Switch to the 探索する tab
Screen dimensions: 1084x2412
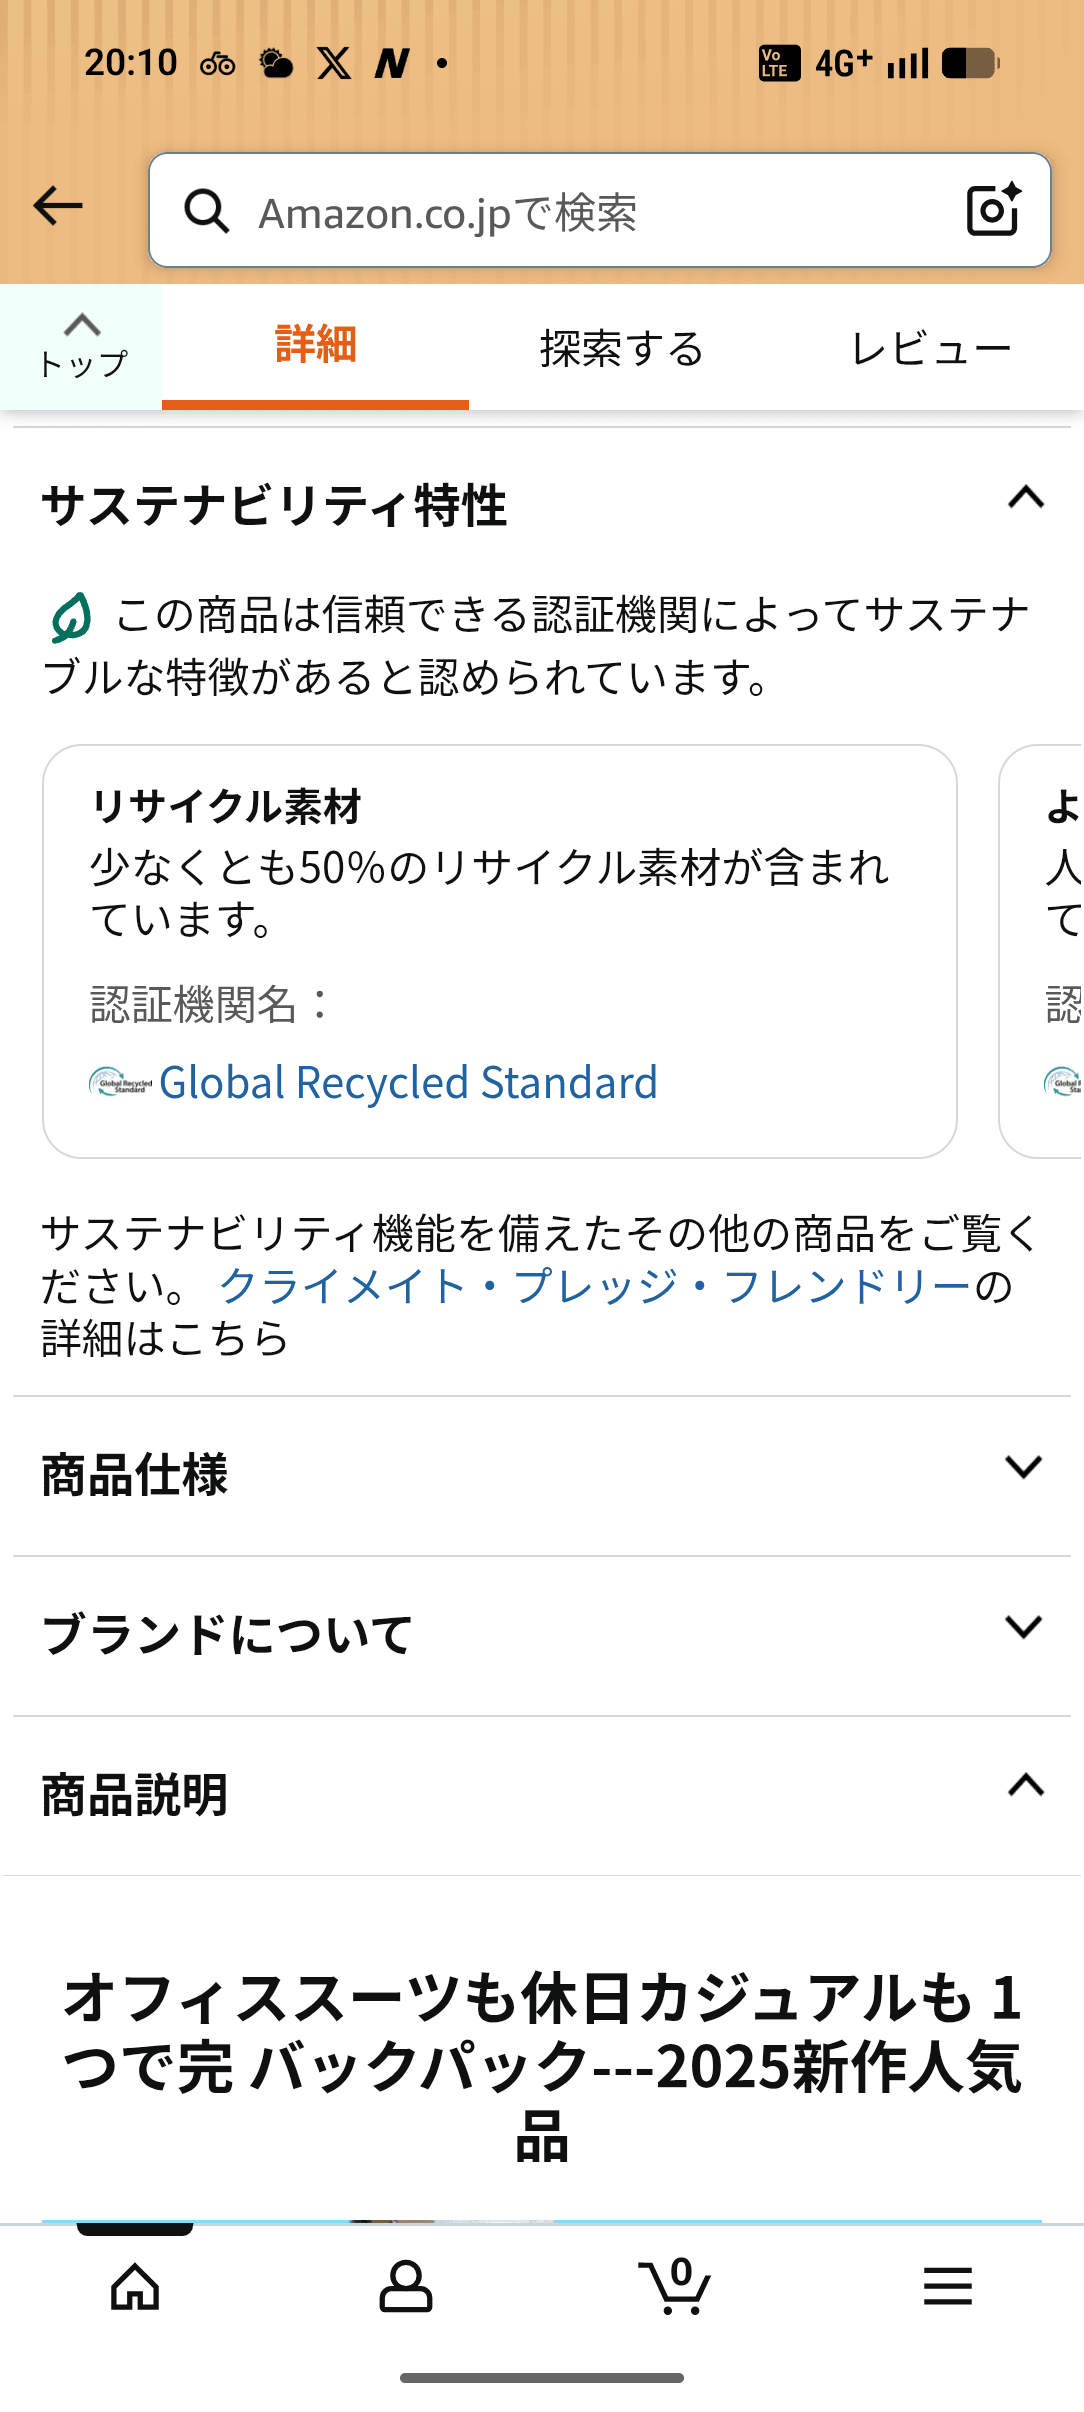pyautogui.click(x=622, y=348)
